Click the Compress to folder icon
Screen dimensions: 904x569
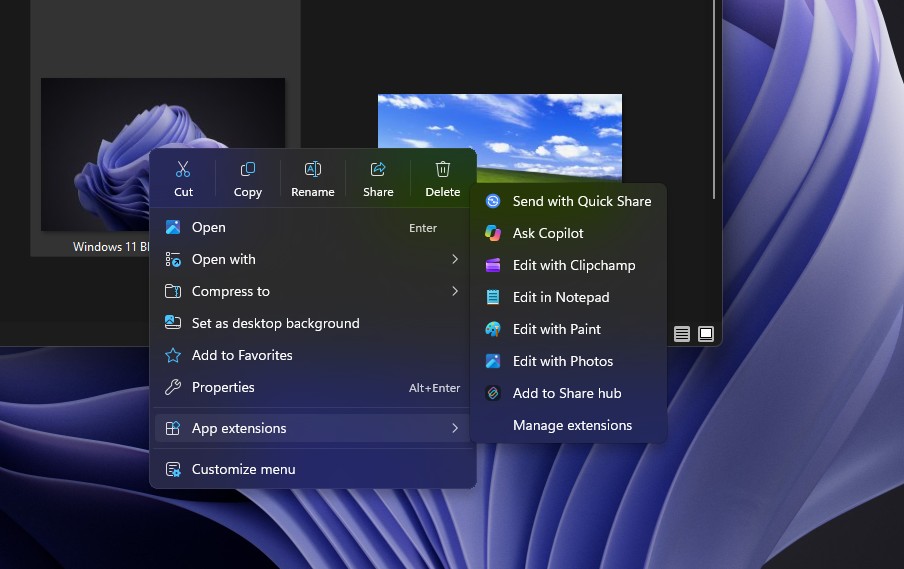[173, 291]
